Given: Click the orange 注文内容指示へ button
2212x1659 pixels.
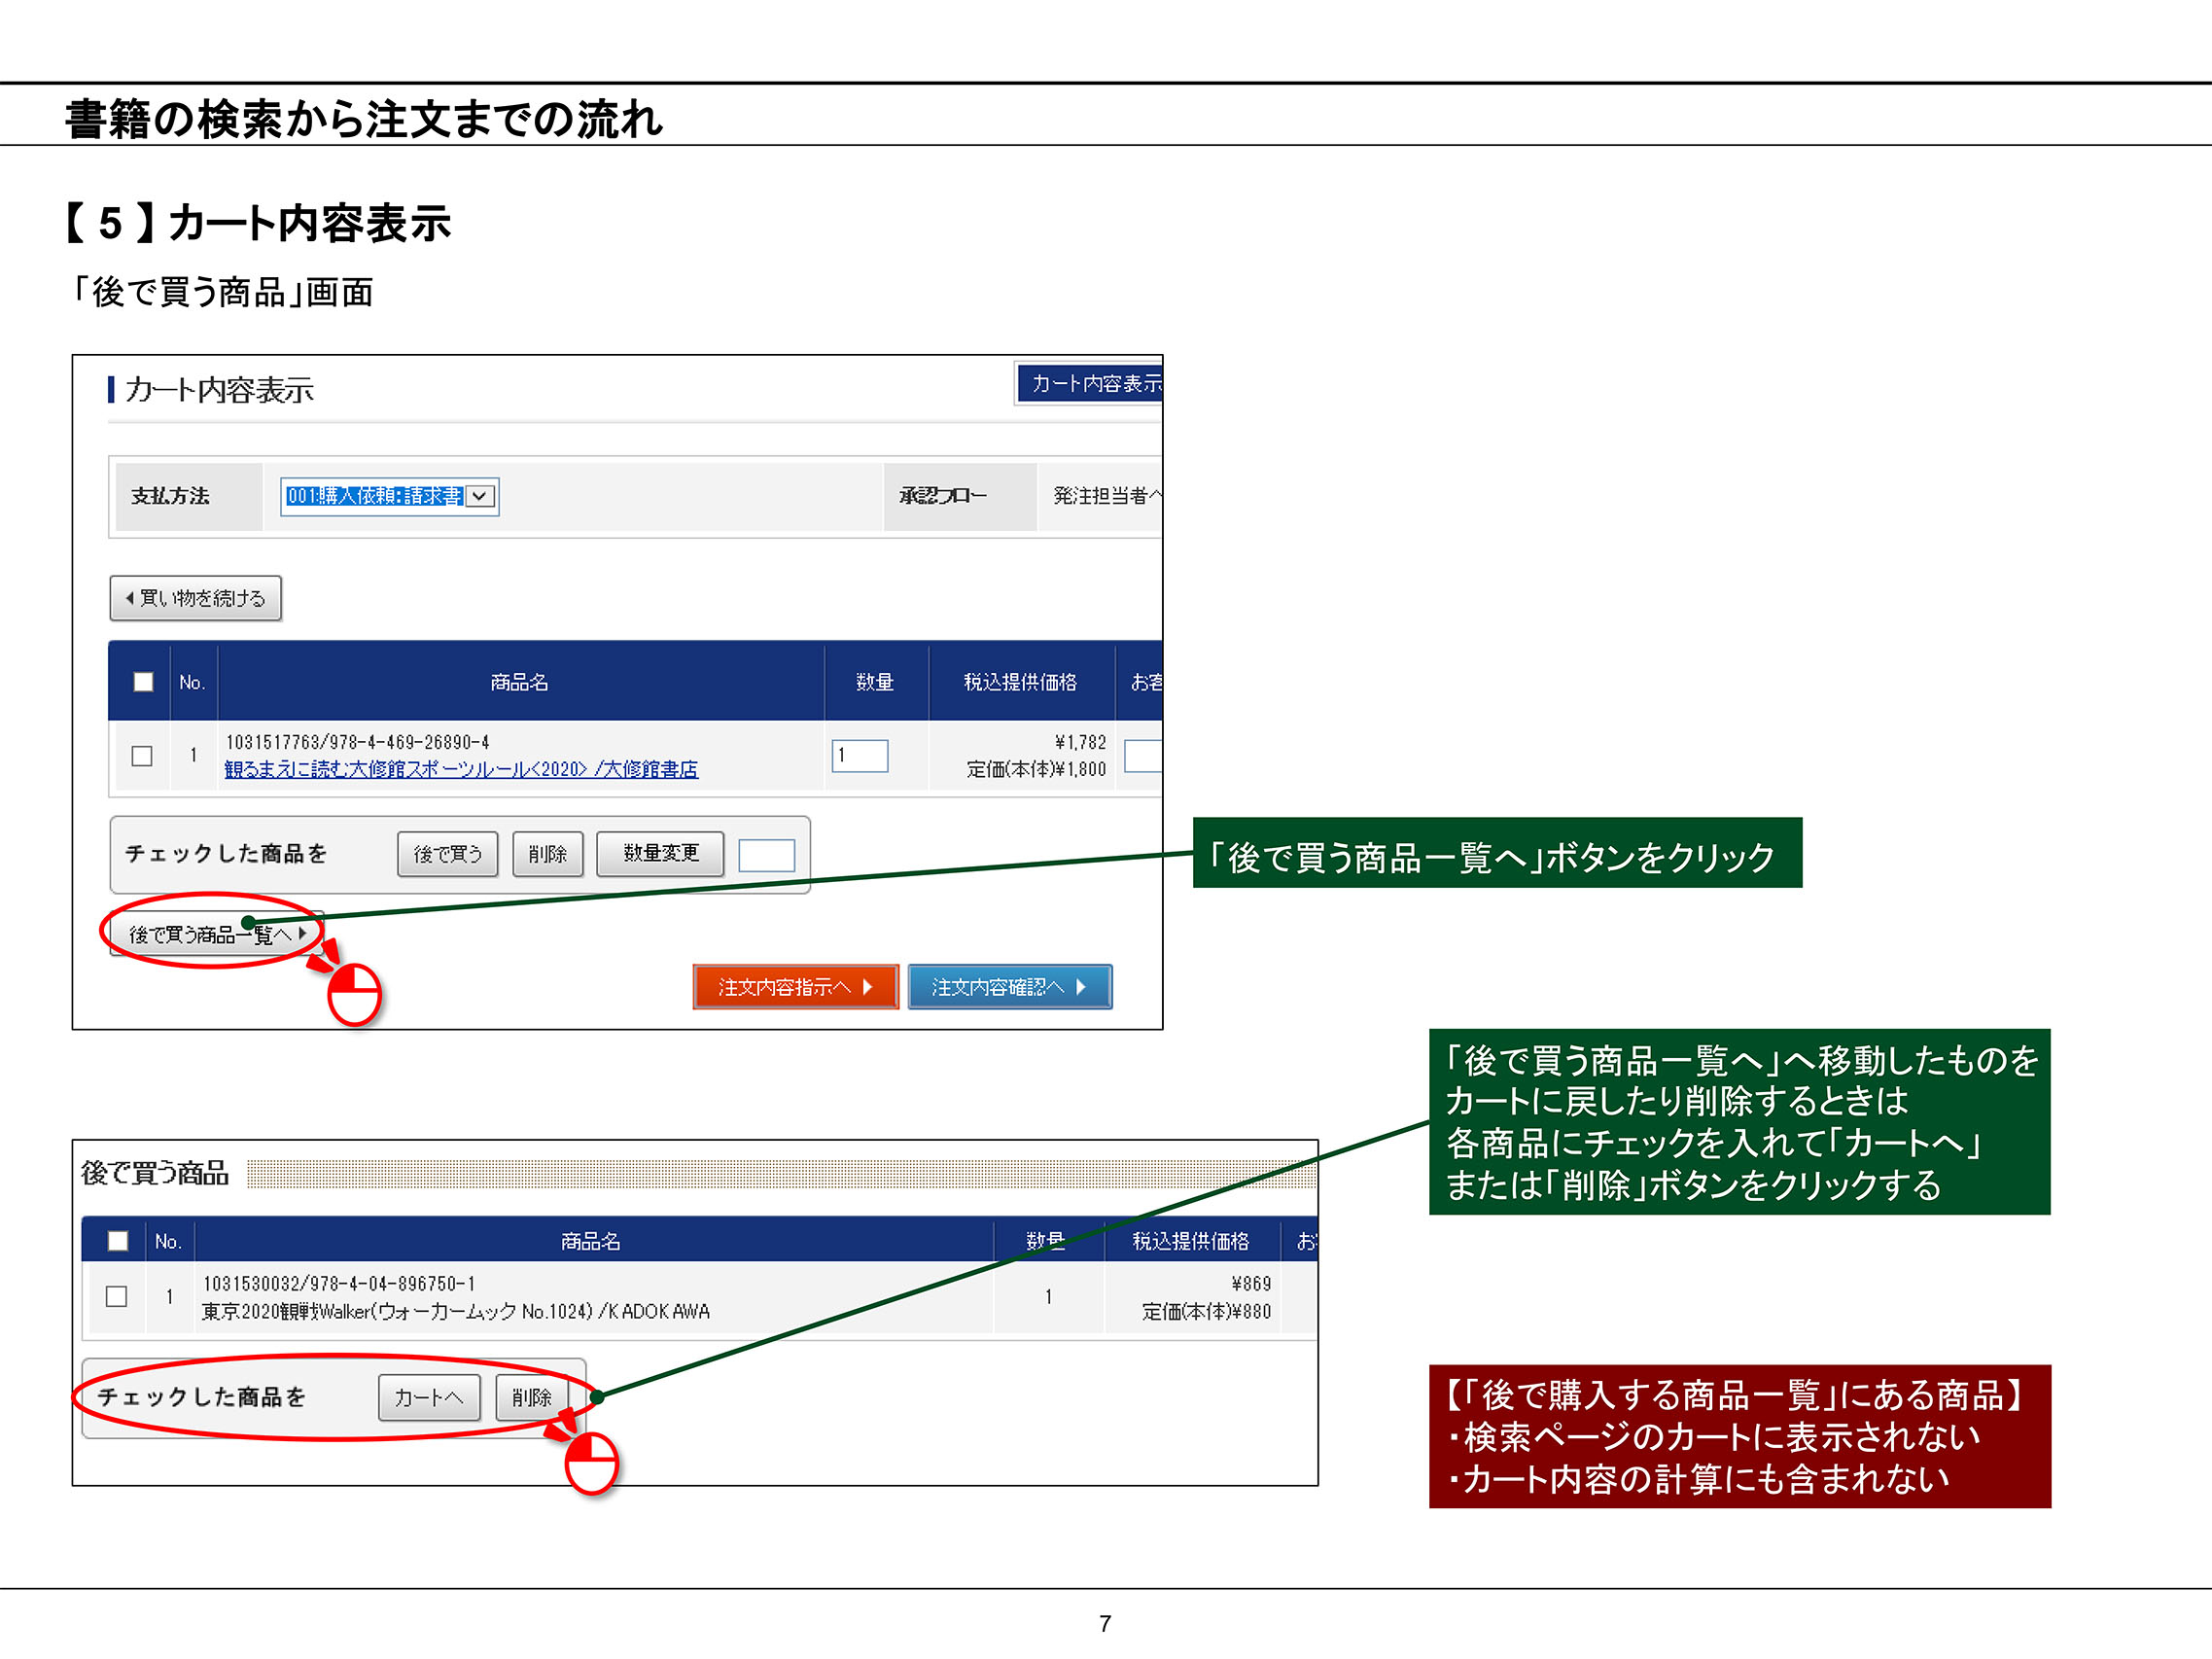Looking at the screenshot, I should pyautogui.click(x=795, y=987).
